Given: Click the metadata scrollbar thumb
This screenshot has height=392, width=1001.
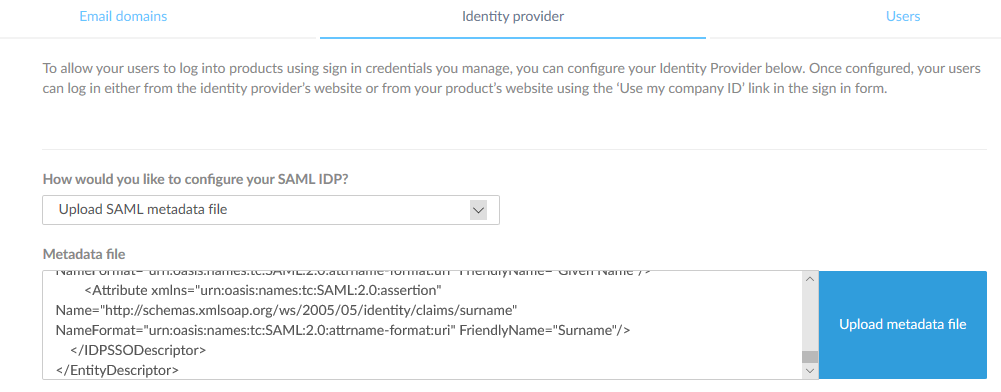Looking at the screenshot, I should pyautogui.click(x=809, y=357).
